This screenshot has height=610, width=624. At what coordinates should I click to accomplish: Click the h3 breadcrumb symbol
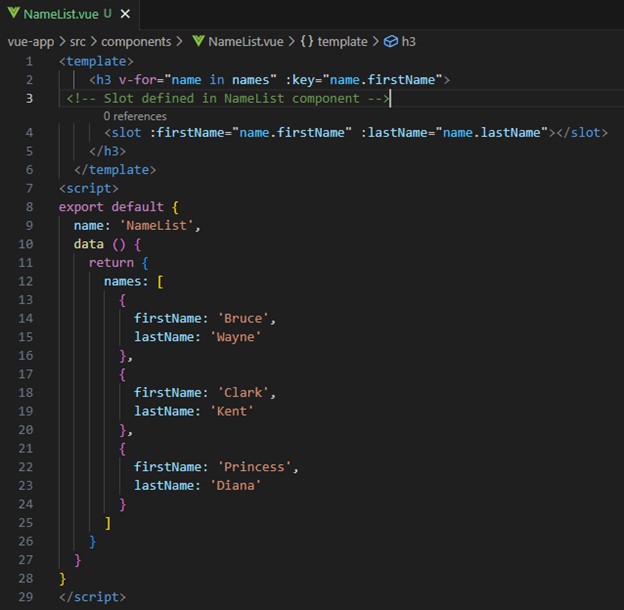click(408, 41)
